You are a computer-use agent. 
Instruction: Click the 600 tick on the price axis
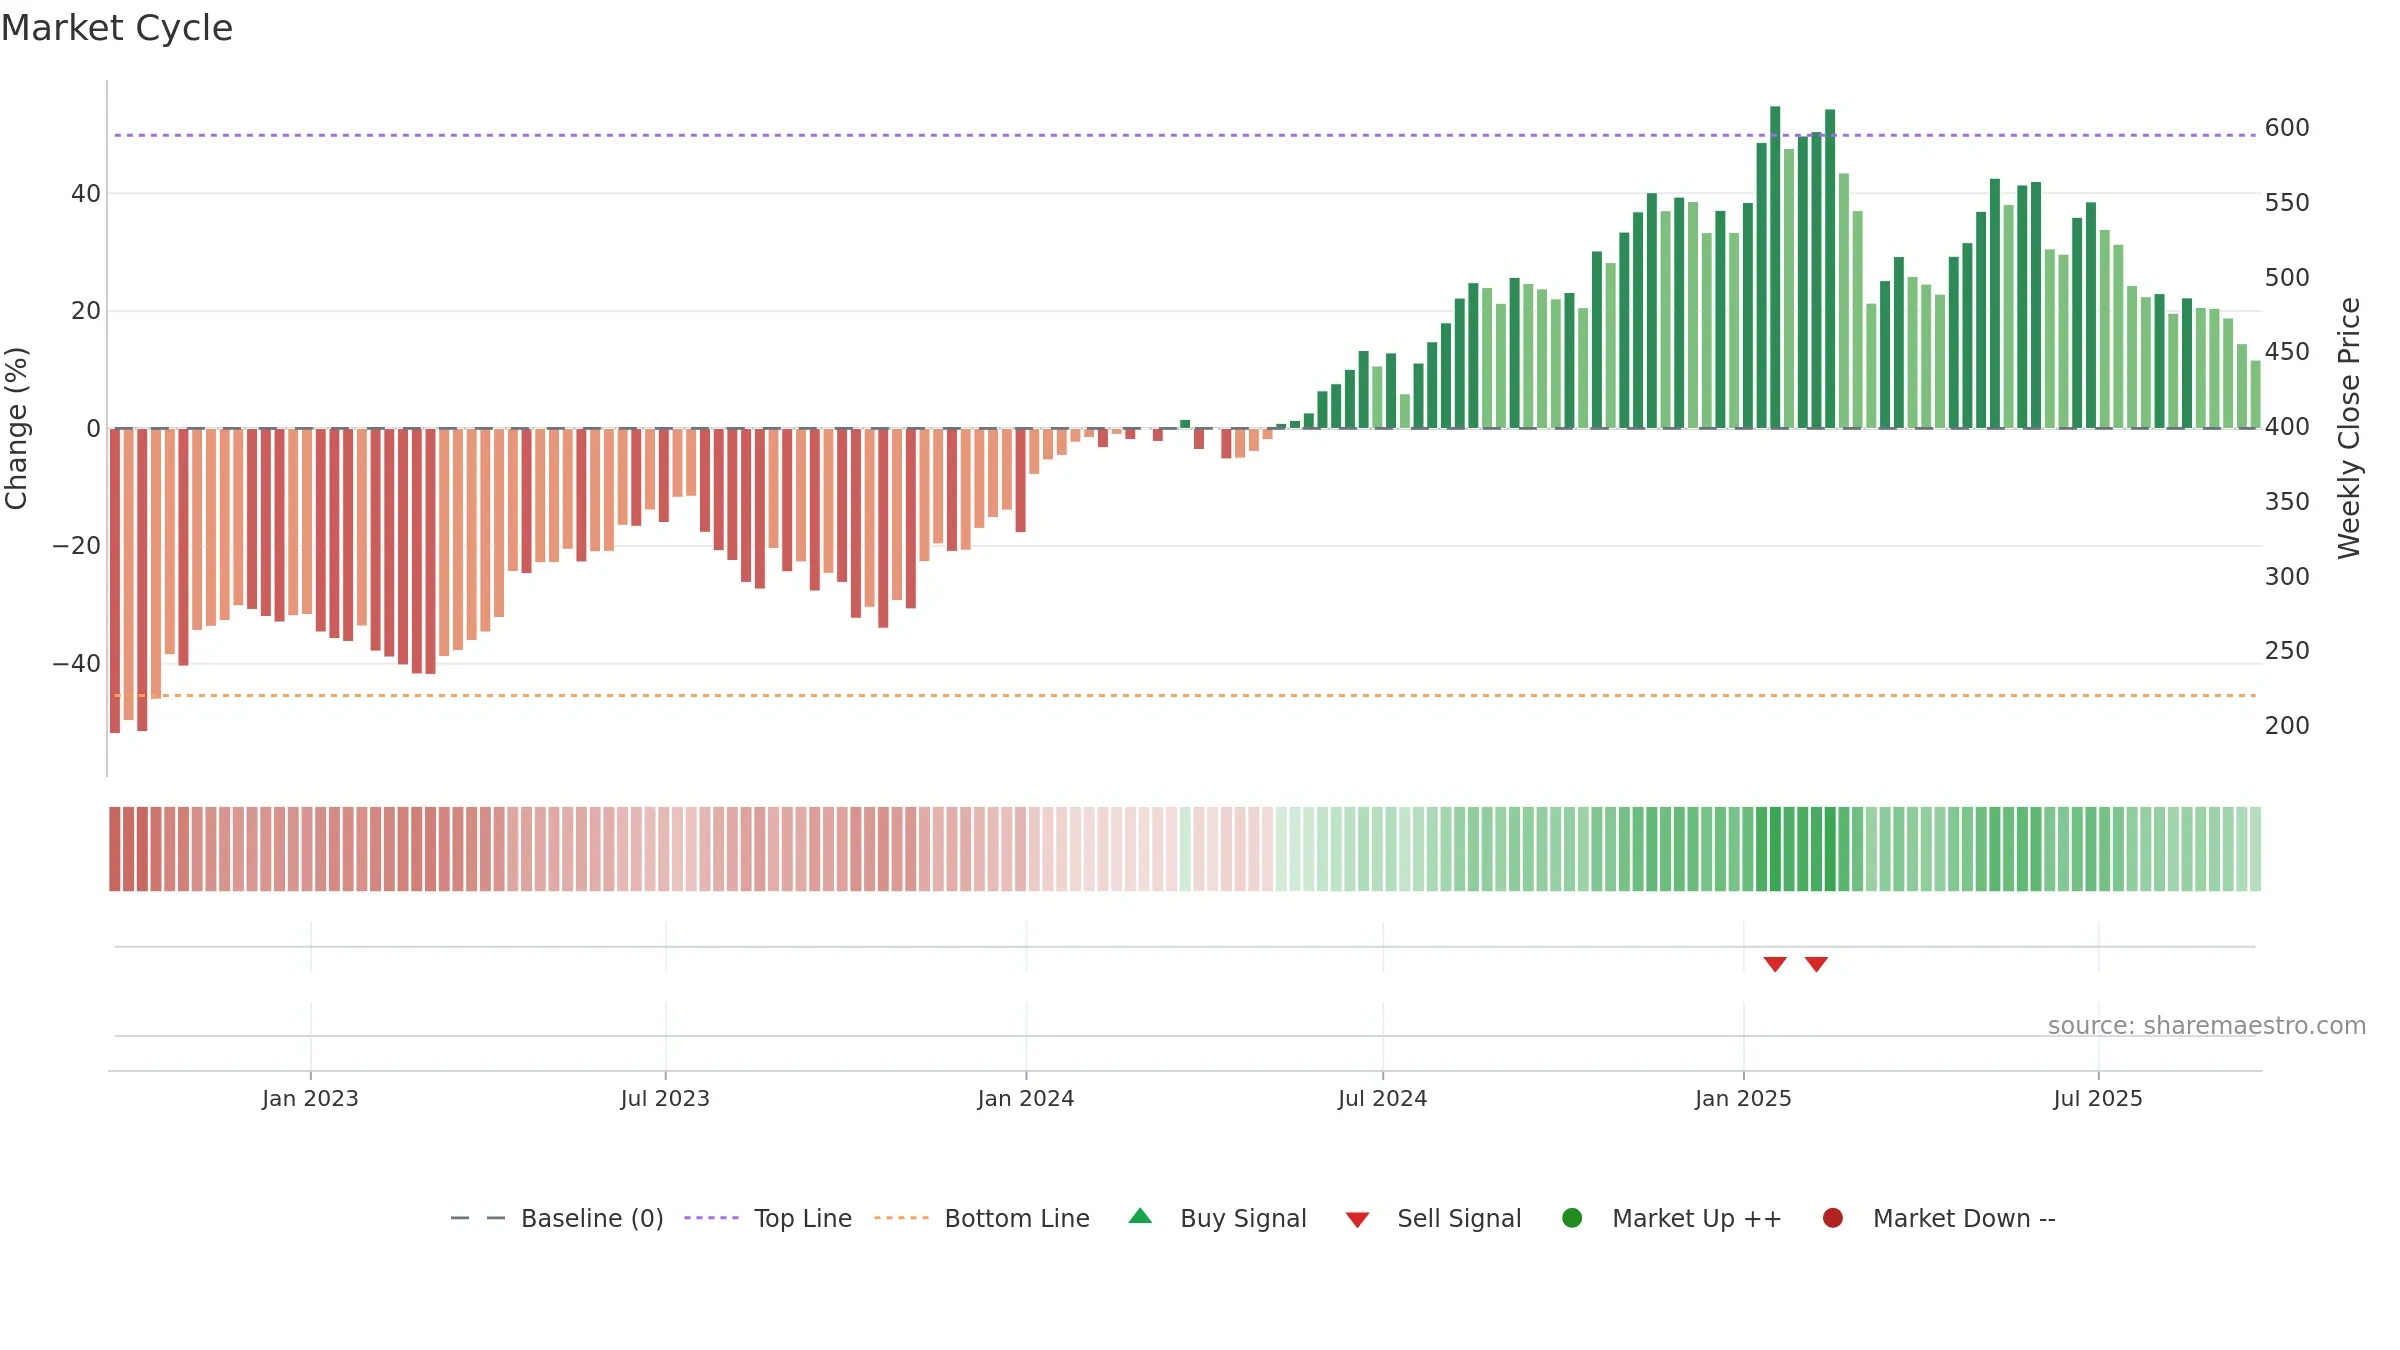click(x=2287, y=128)
